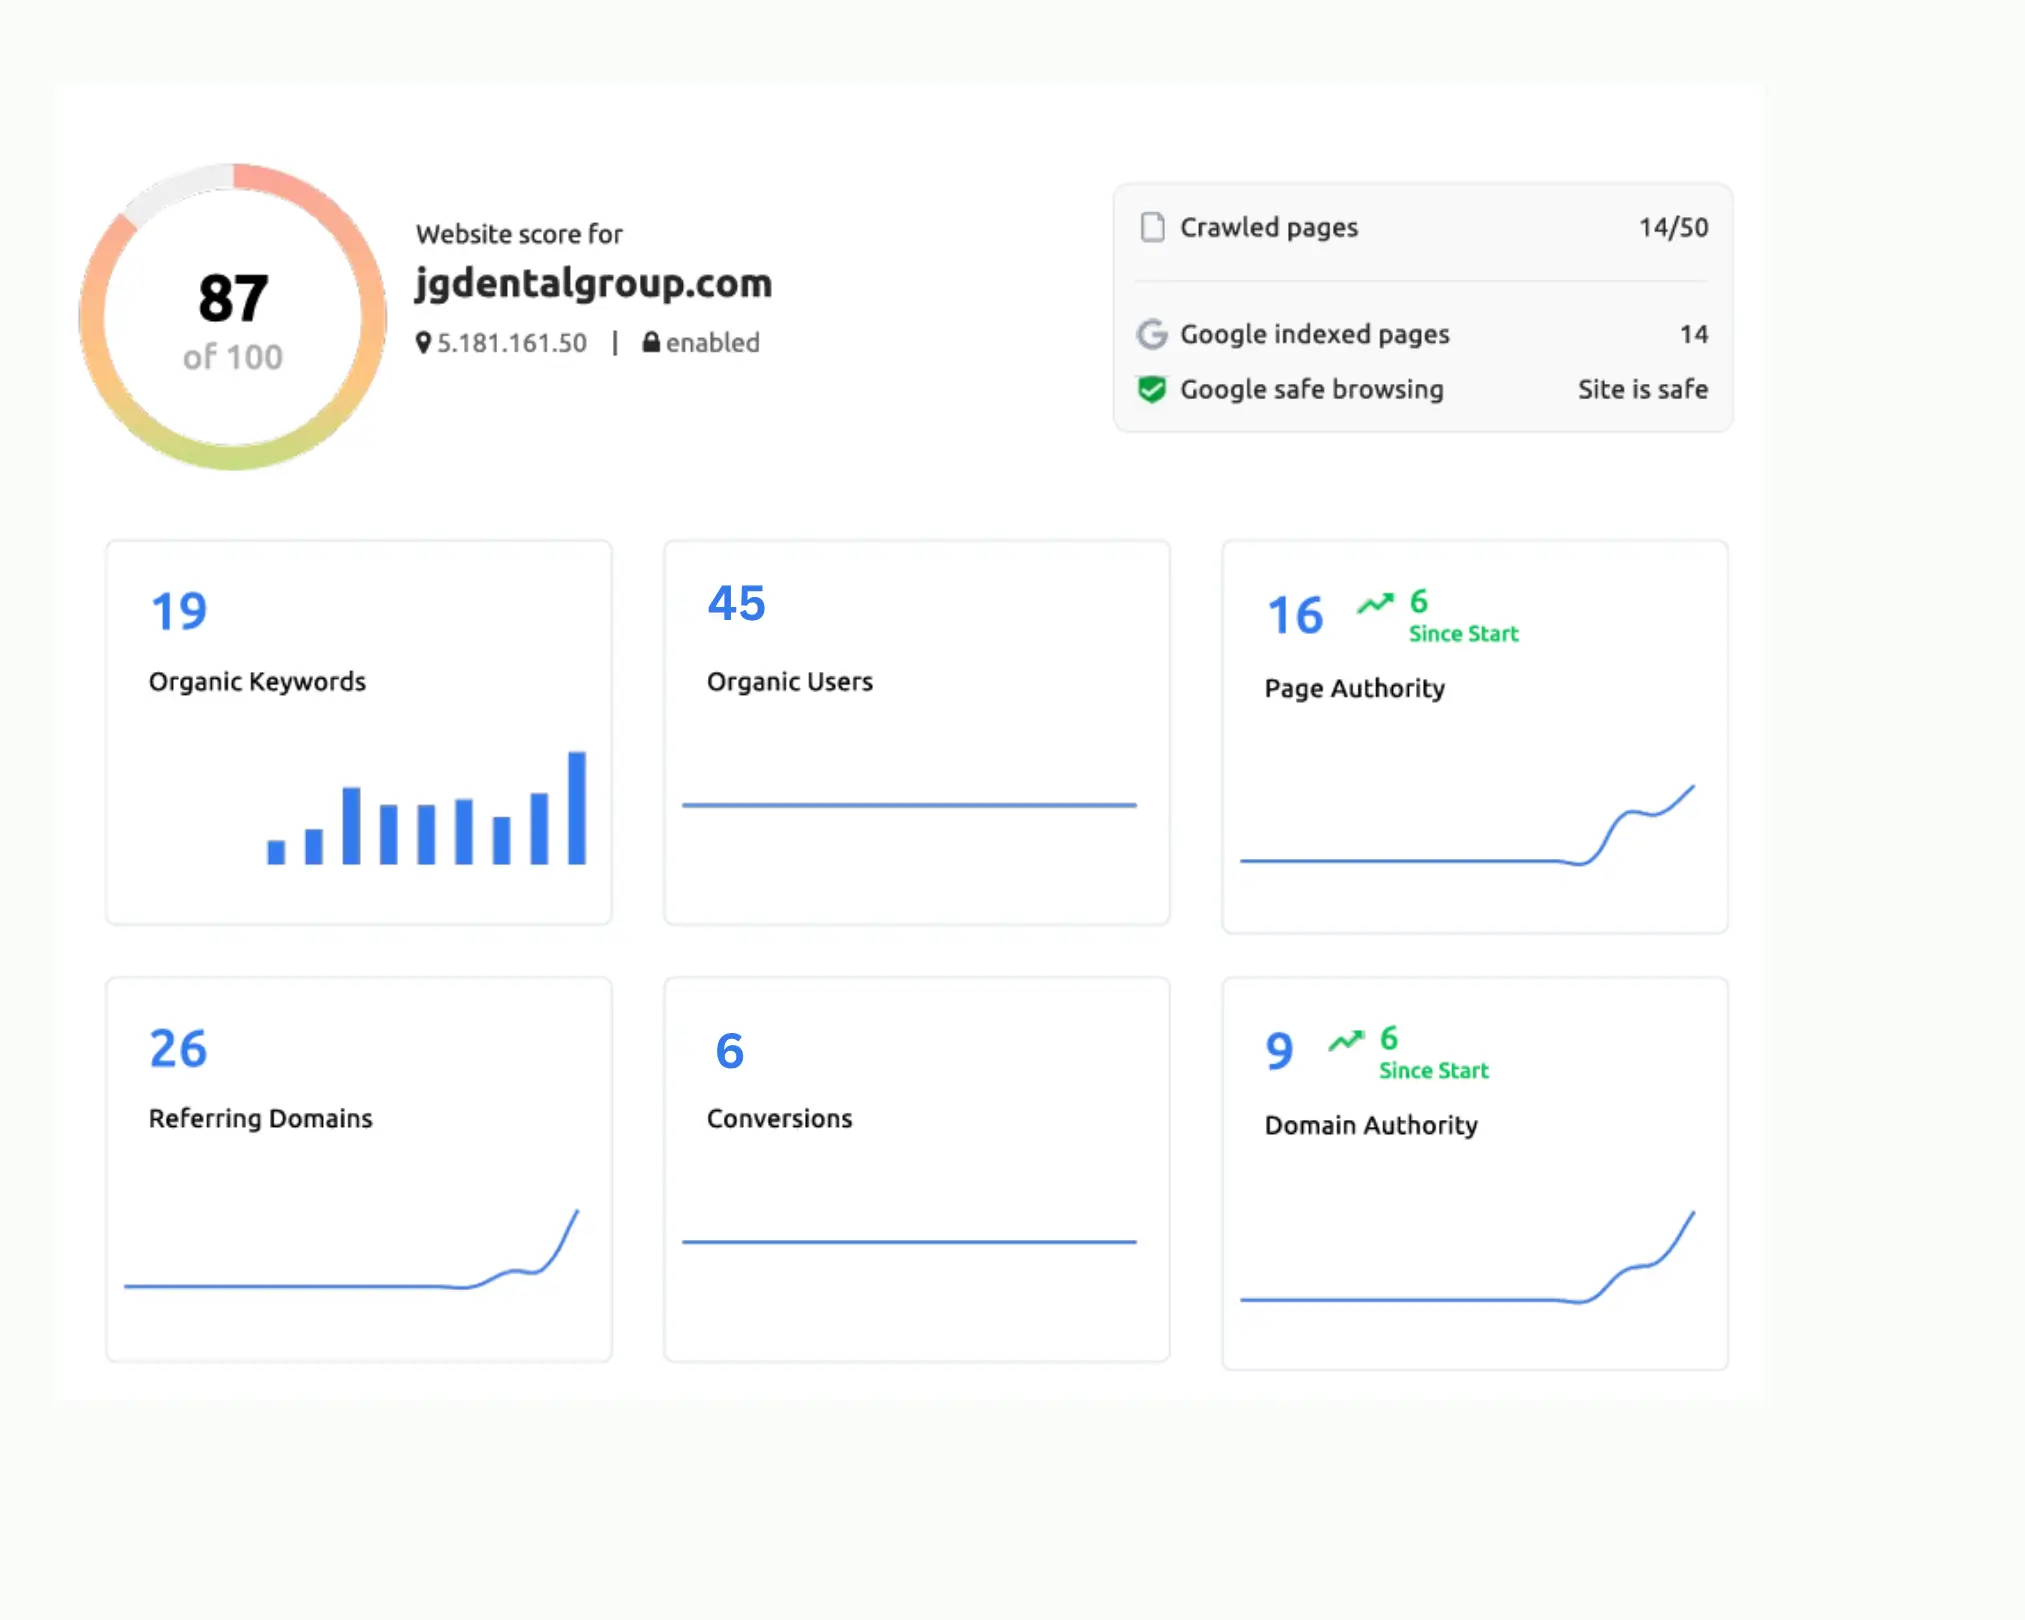
Task: Click the green safe browsing shield icon
Action: (x=1152, y=389)
